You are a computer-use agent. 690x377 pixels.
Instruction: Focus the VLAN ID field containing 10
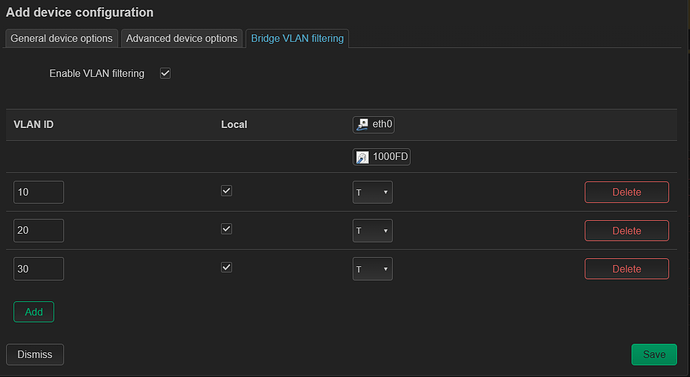pos(38,192)
